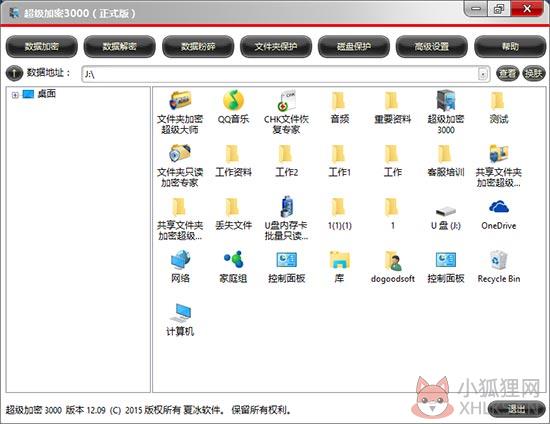The image size is (550, 424).
Task: Expand the 桌面 tree node
Action: (15, 95)
